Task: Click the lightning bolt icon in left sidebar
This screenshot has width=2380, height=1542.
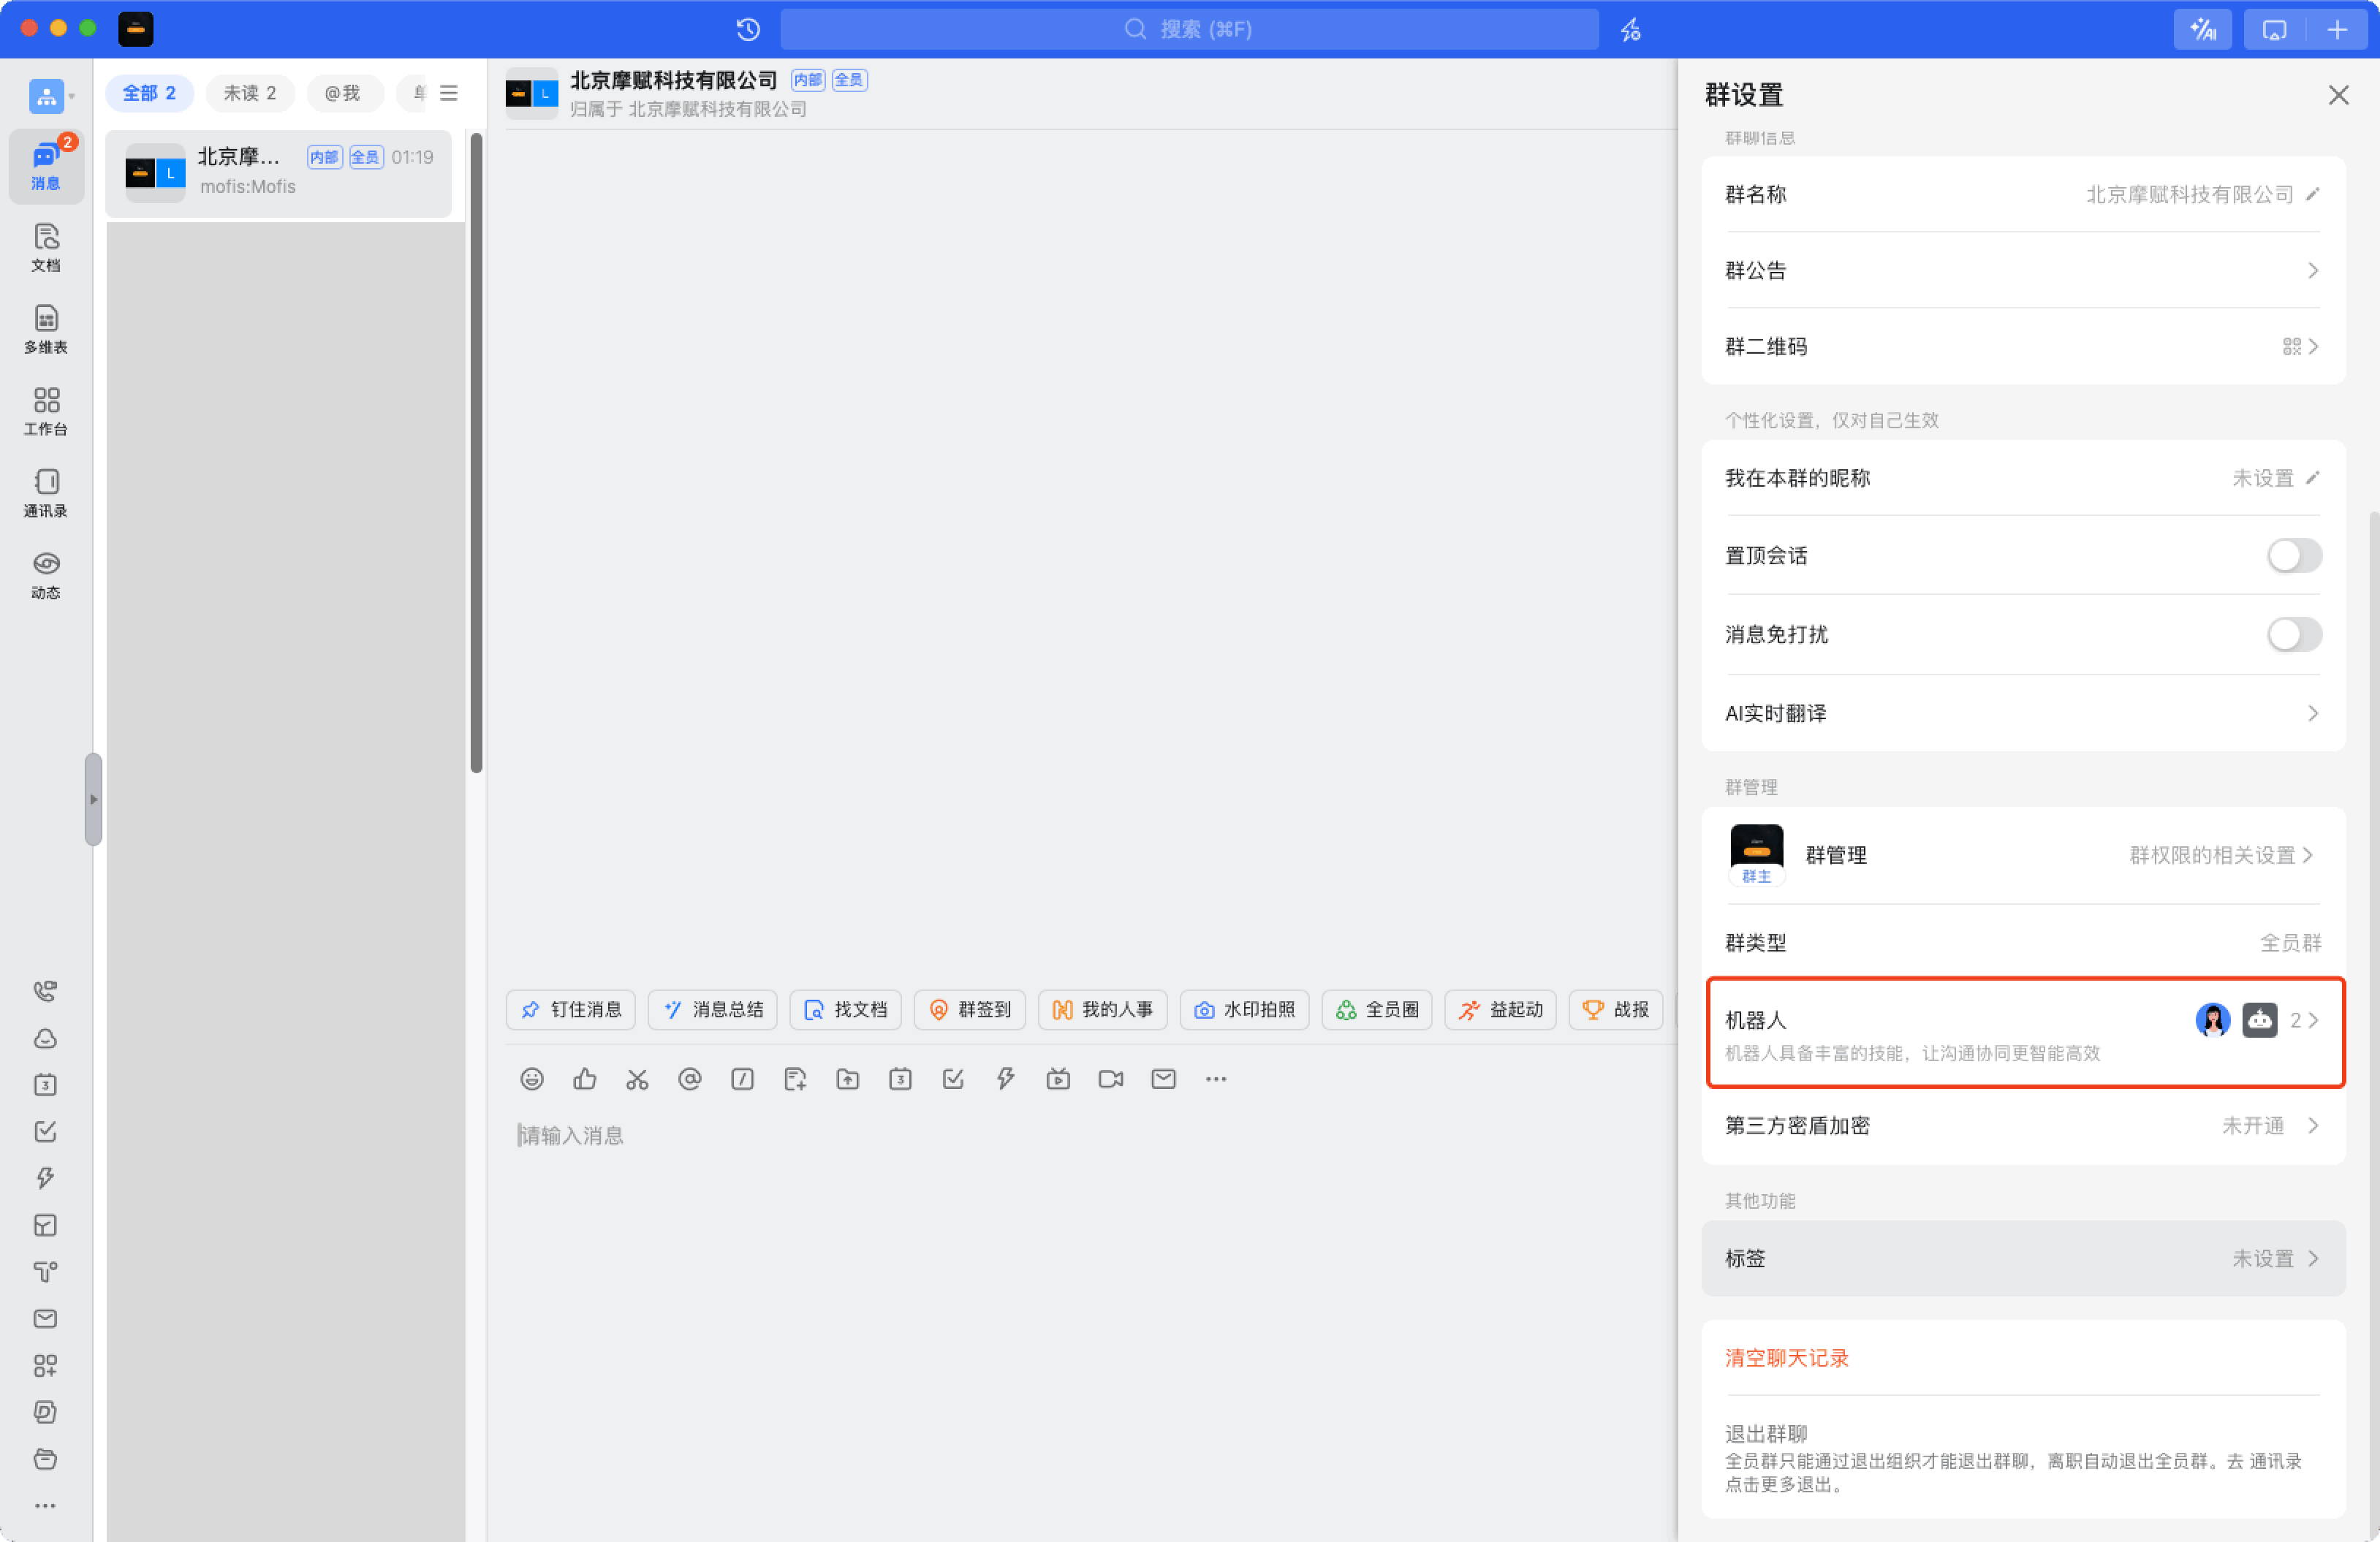Action: pyautogui.click(x=46, y=1178)
